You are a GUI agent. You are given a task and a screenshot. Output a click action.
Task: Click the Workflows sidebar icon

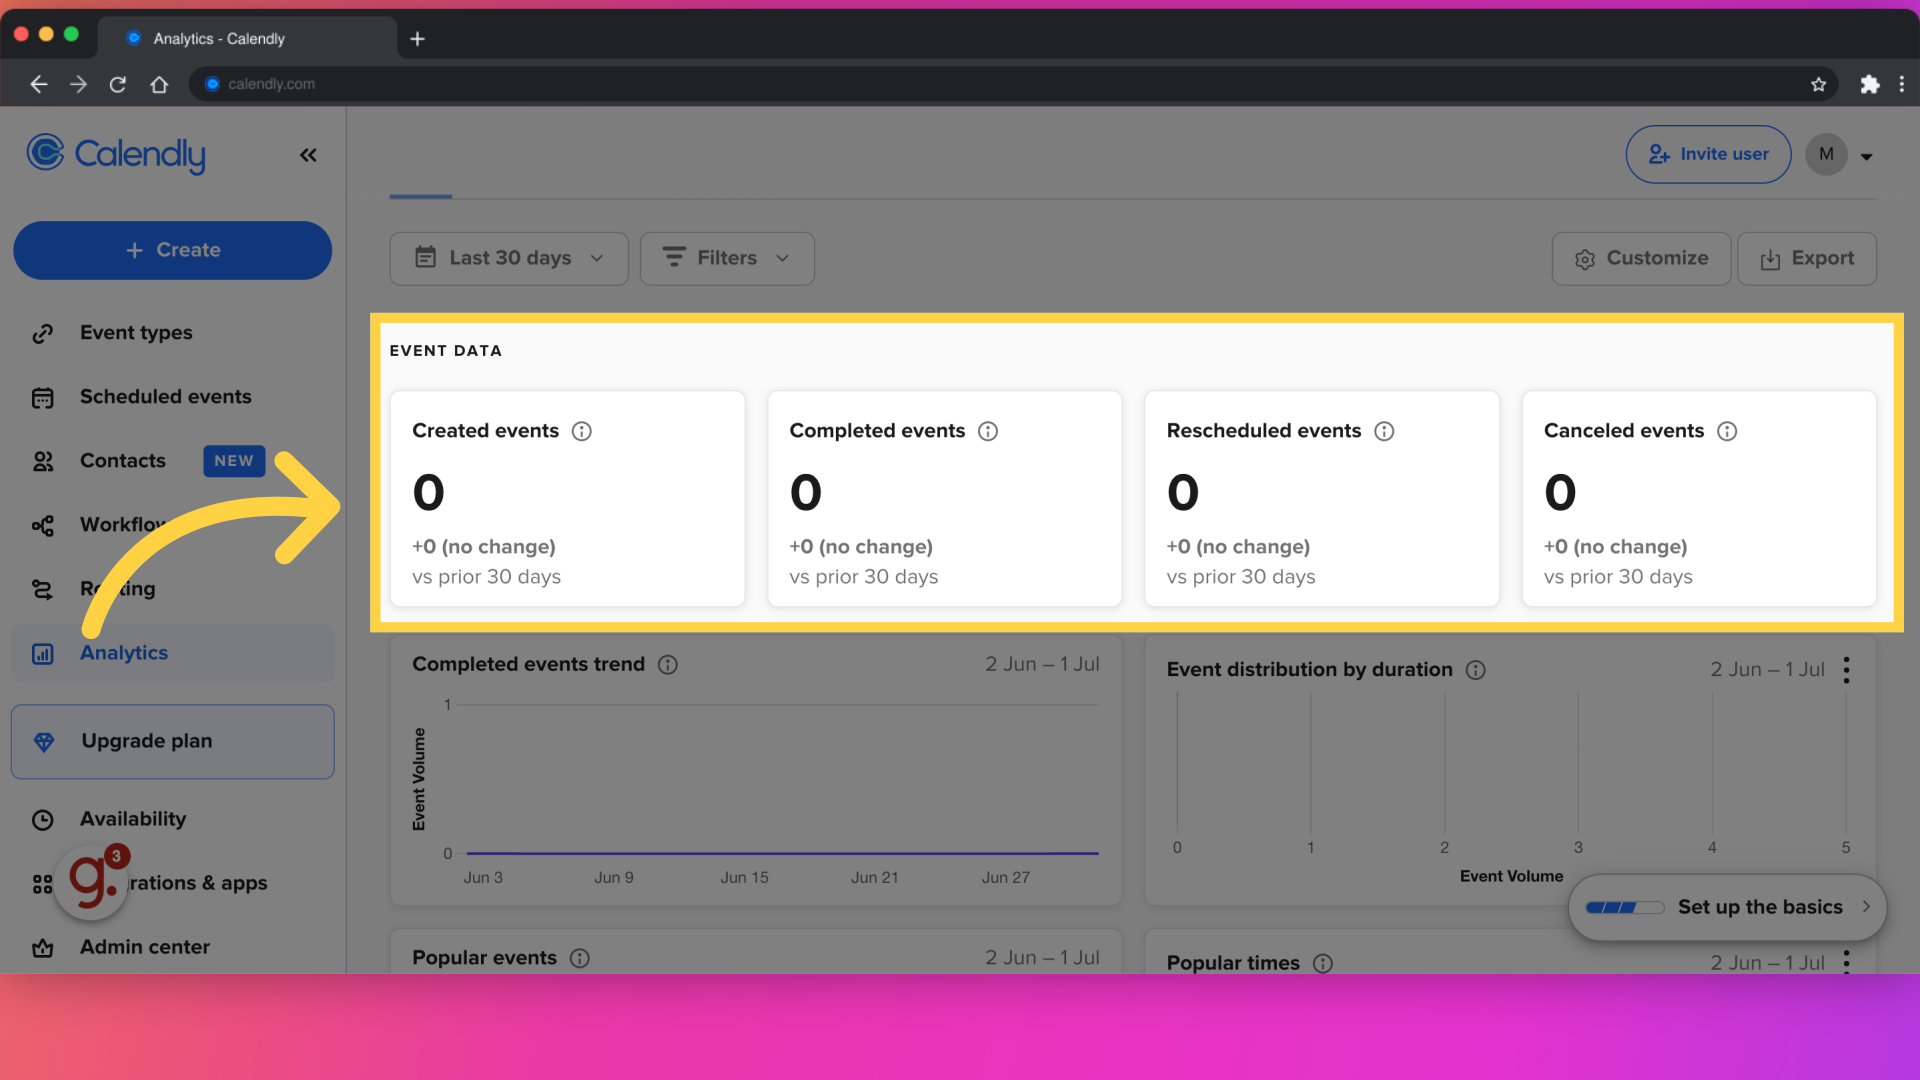[42, 524]
